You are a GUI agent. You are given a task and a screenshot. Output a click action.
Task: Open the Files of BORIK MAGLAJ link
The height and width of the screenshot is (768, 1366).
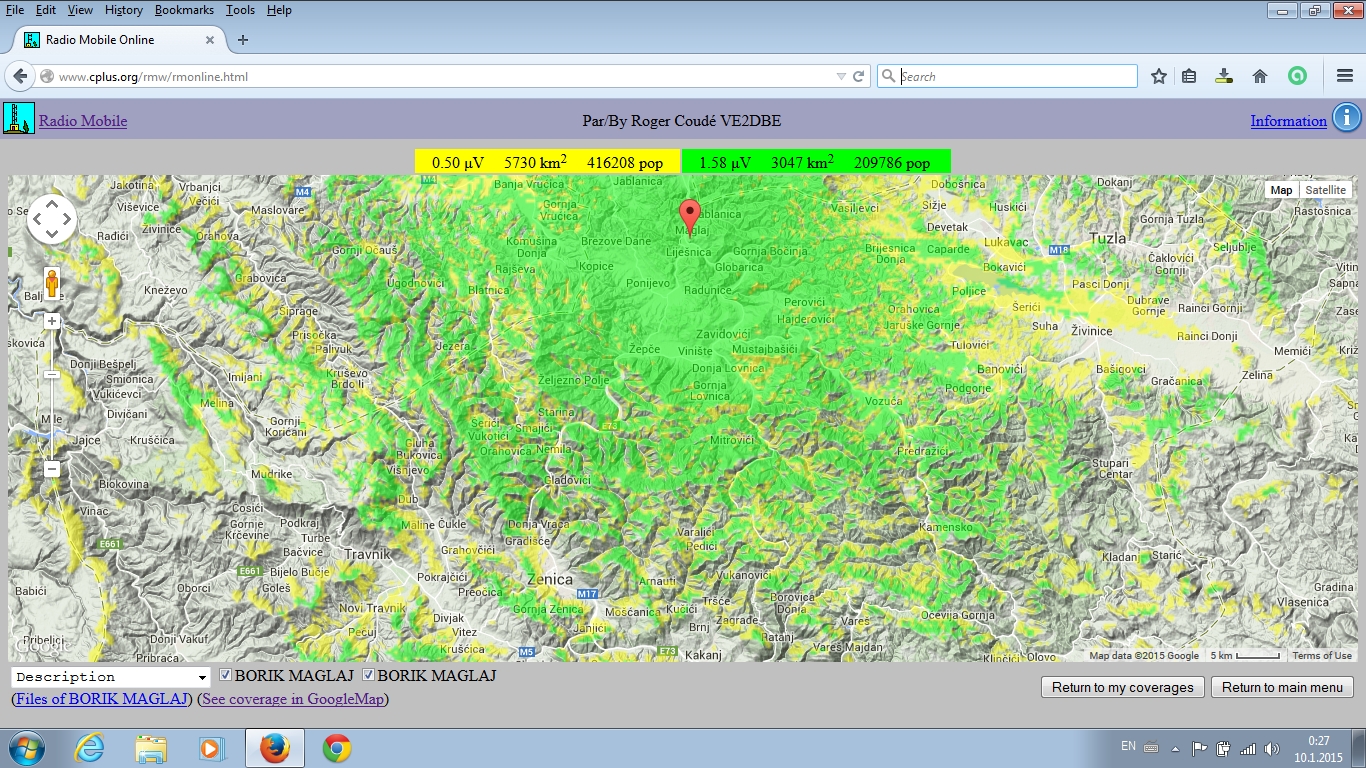(x=102, y=699)
